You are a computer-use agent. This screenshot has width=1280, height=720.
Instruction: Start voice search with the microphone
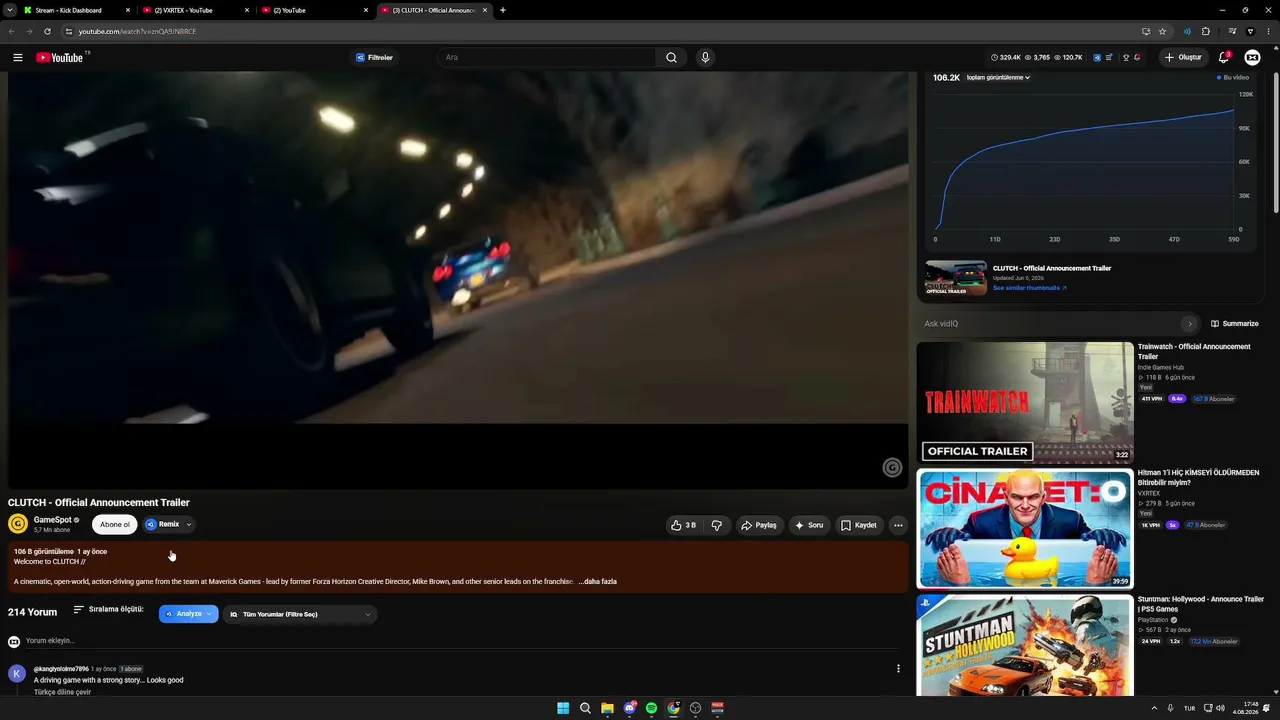[x=705, y=58]
